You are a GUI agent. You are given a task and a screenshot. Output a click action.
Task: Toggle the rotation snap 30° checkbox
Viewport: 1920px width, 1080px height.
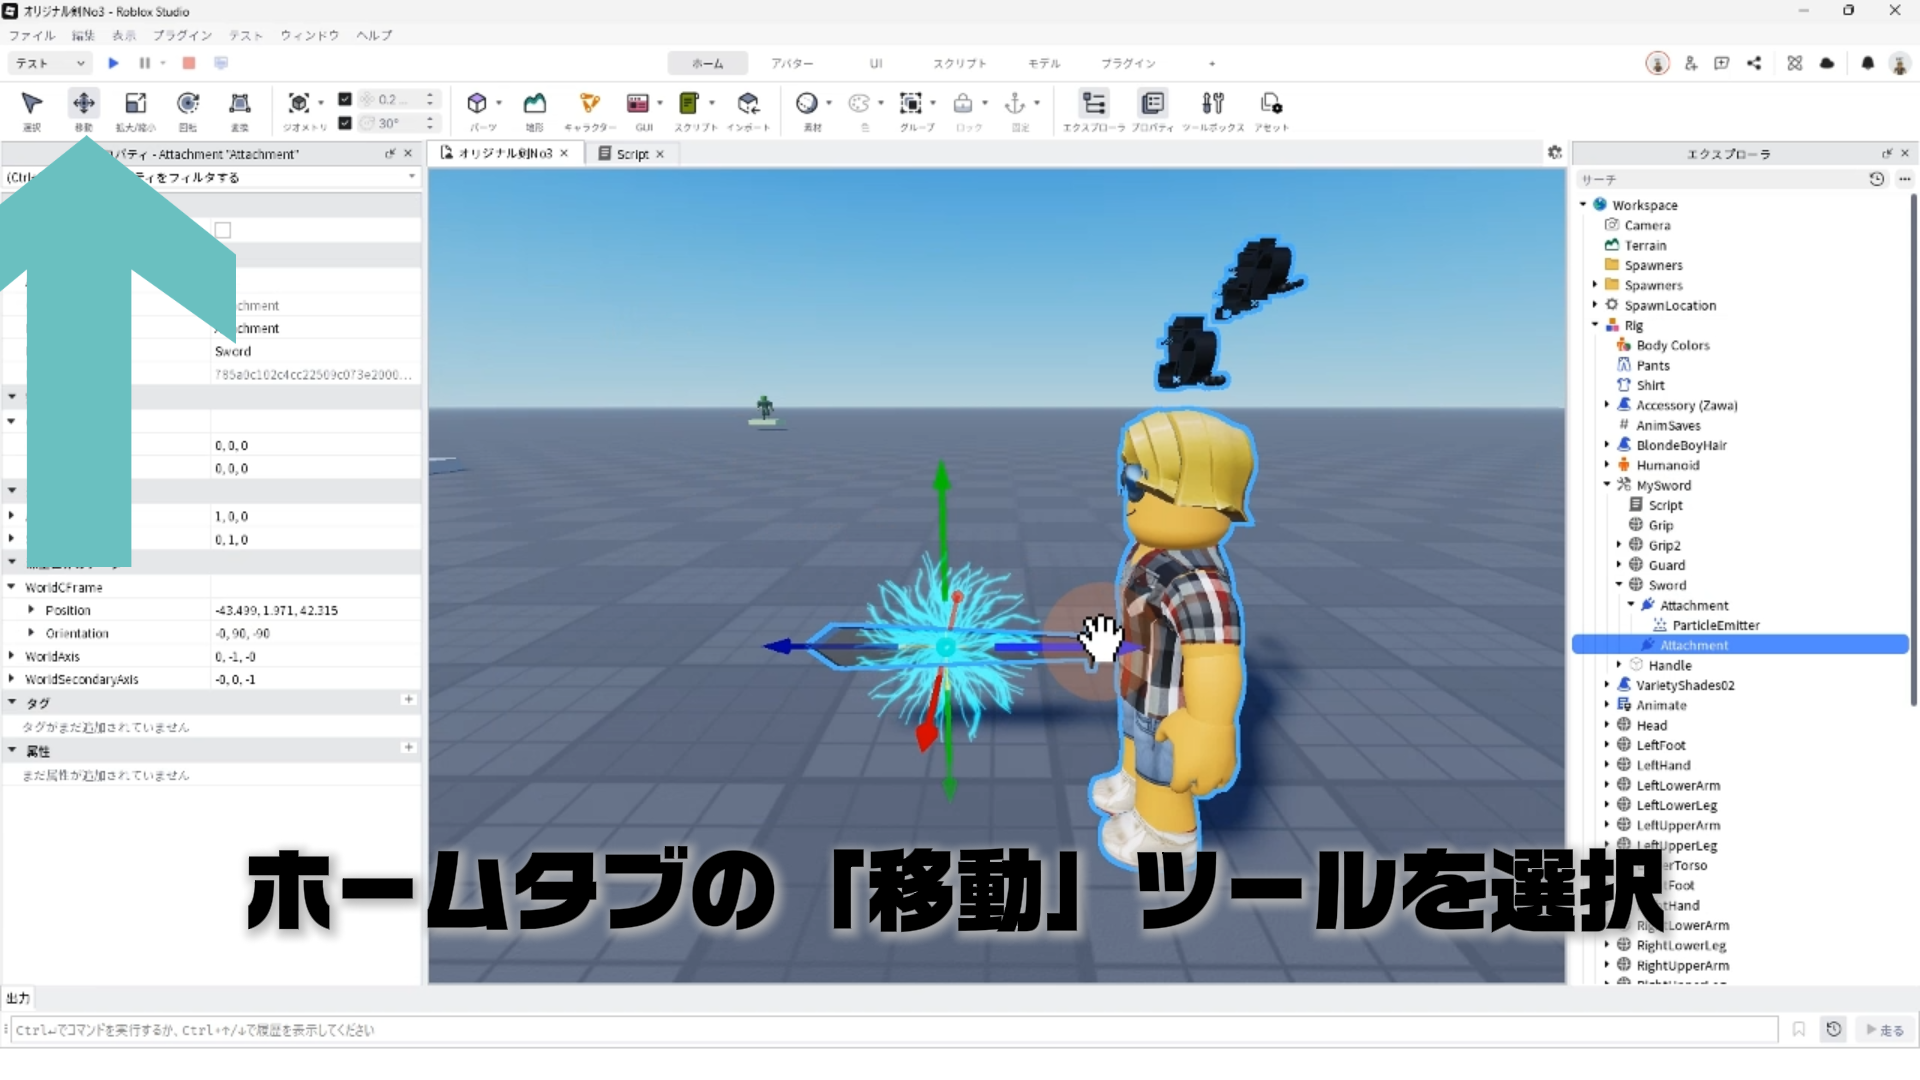click(345, 123)
